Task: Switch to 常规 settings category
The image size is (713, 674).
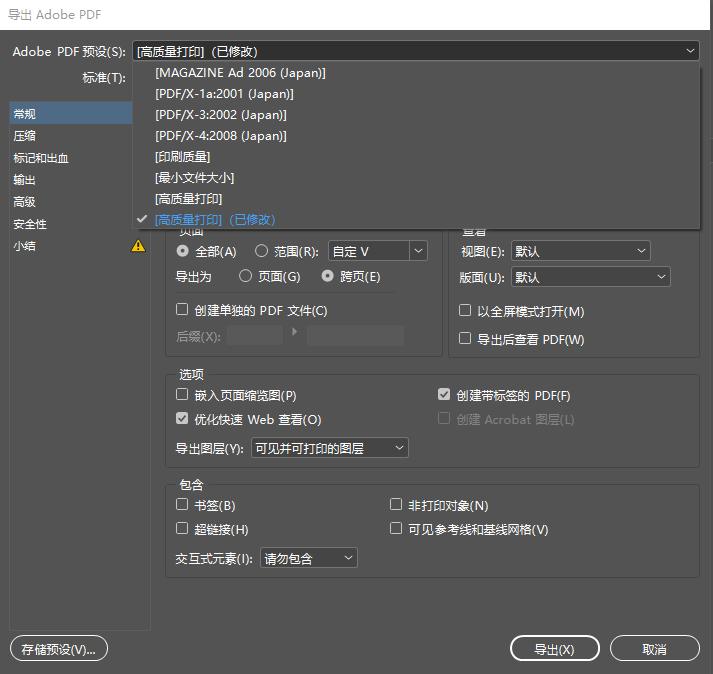Action: [x=71, y=113]
